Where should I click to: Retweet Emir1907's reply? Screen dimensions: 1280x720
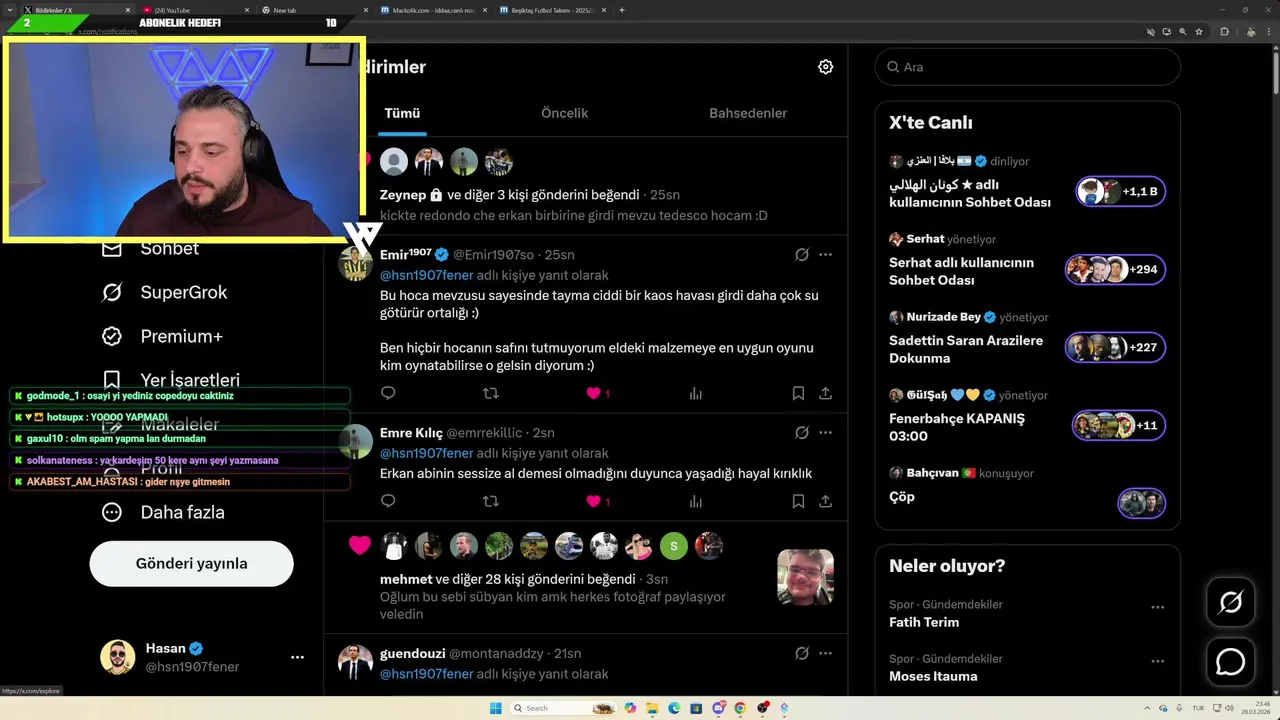click(x=490, y=393)
